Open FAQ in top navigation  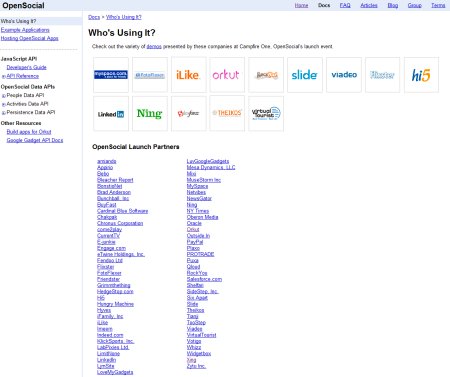(x=345, y=5)
